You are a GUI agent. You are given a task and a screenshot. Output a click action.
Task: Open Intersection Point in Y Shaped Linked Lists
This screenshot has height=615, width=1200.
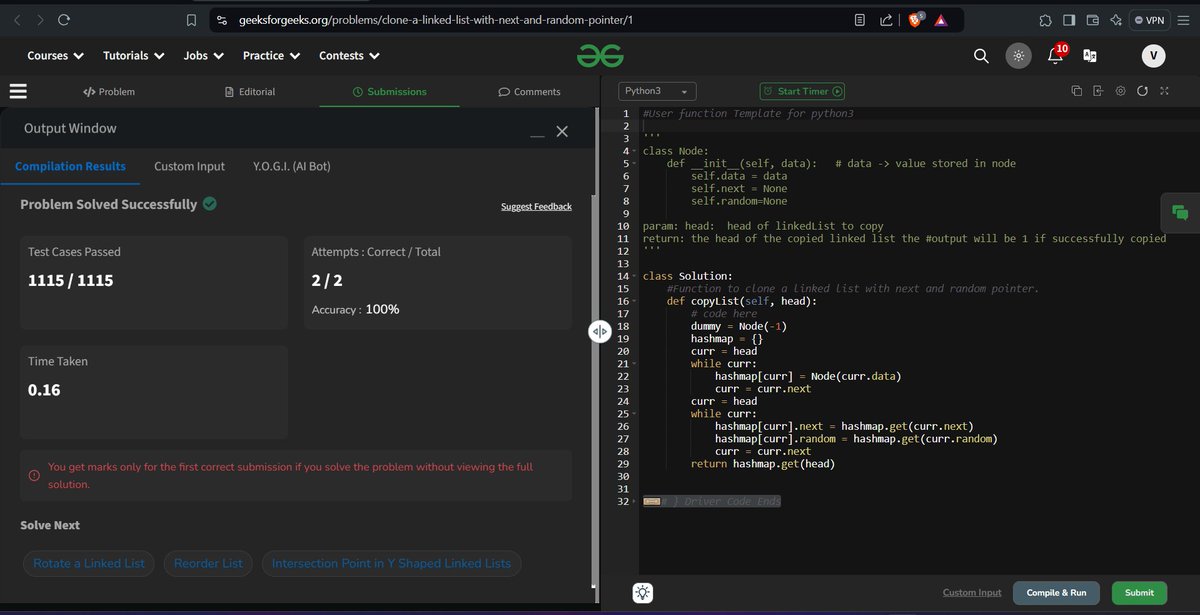[x=391, y=563]
